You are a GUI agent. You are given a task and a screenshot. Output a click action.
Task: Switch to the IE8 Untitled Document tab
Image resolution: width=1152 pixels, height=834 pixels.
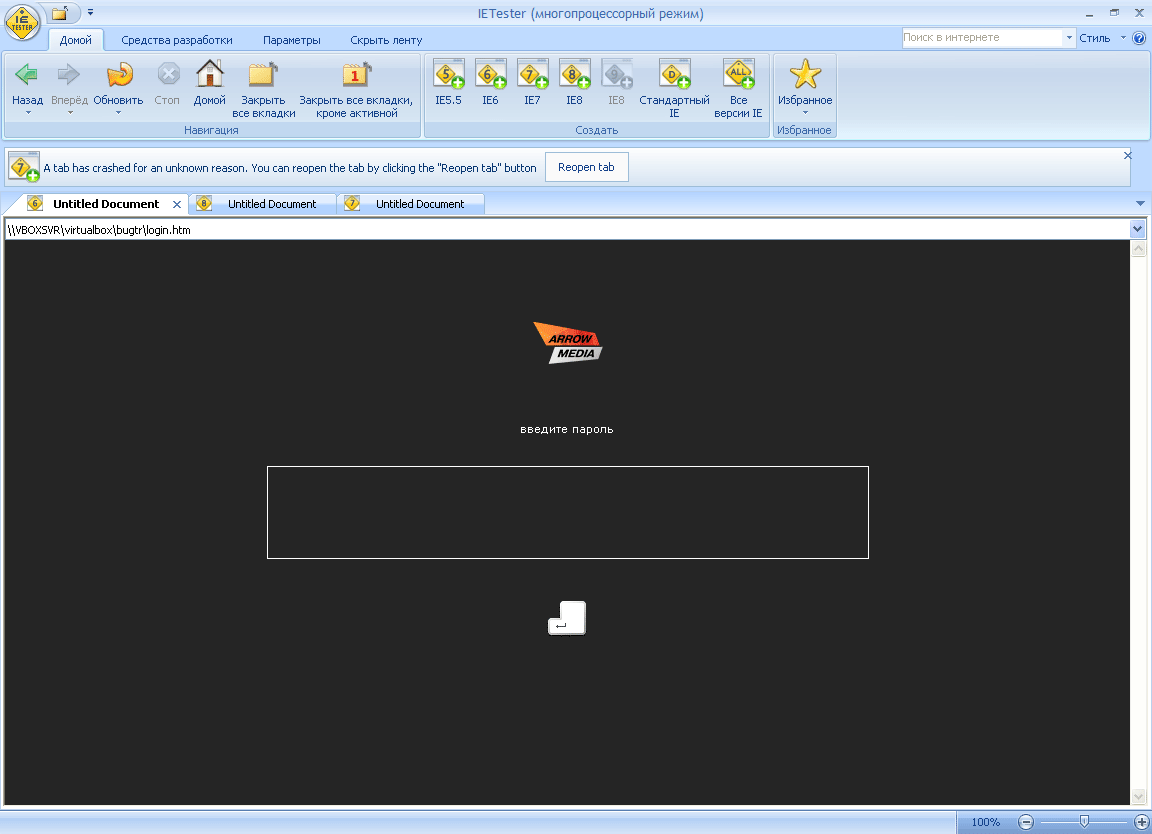click(x=262, y=204)
